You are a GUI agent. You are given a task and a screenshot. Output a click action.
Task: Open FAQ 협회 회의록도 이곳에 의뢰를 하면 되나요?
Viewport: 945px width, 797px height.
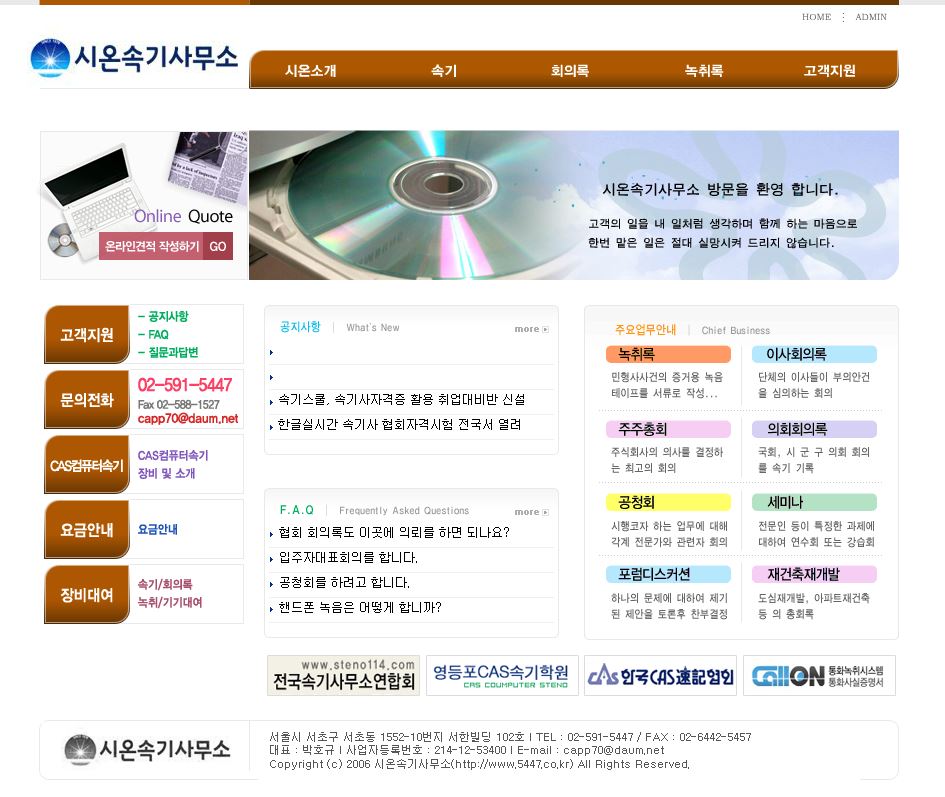(x=394, y=533)
